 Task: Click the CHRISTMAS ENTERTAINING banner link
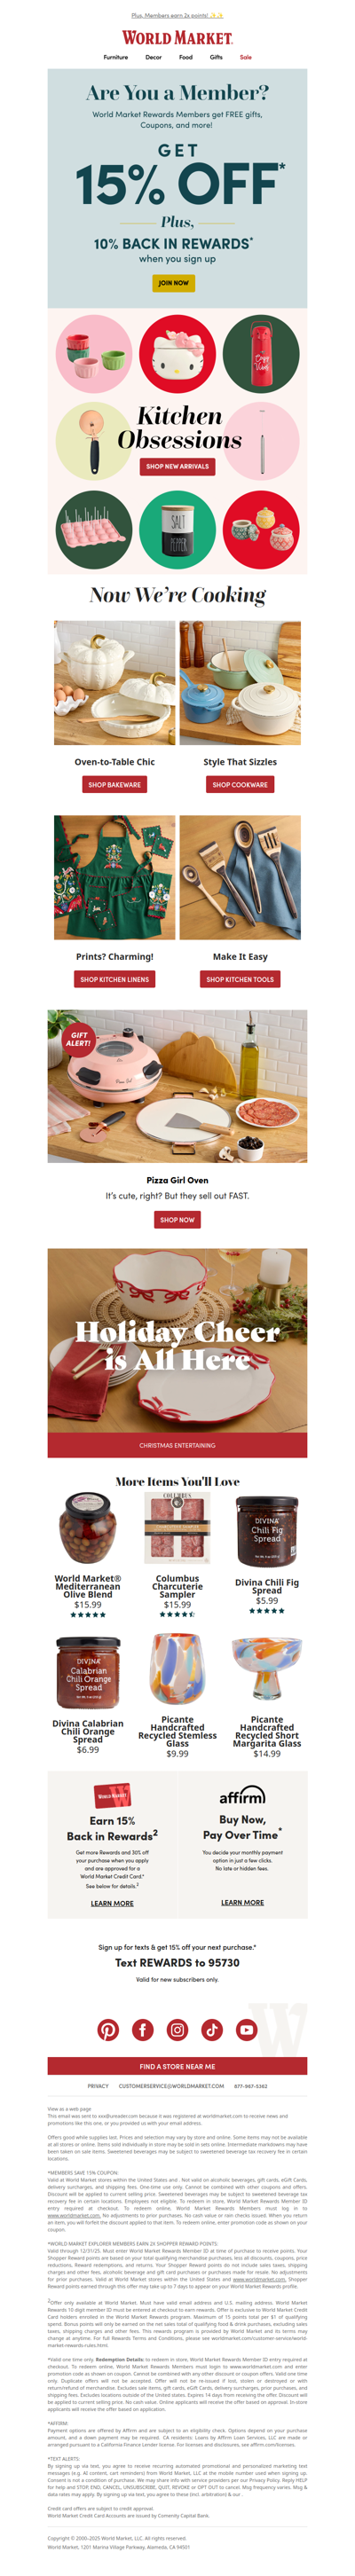(x=177, y=1445)
